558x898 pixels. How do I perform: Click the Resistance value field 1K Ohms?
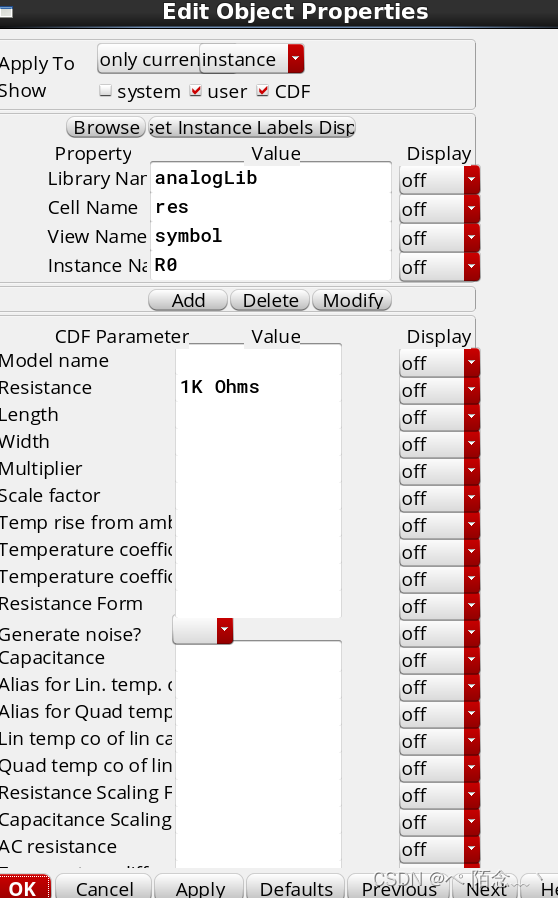pos(258,387)
